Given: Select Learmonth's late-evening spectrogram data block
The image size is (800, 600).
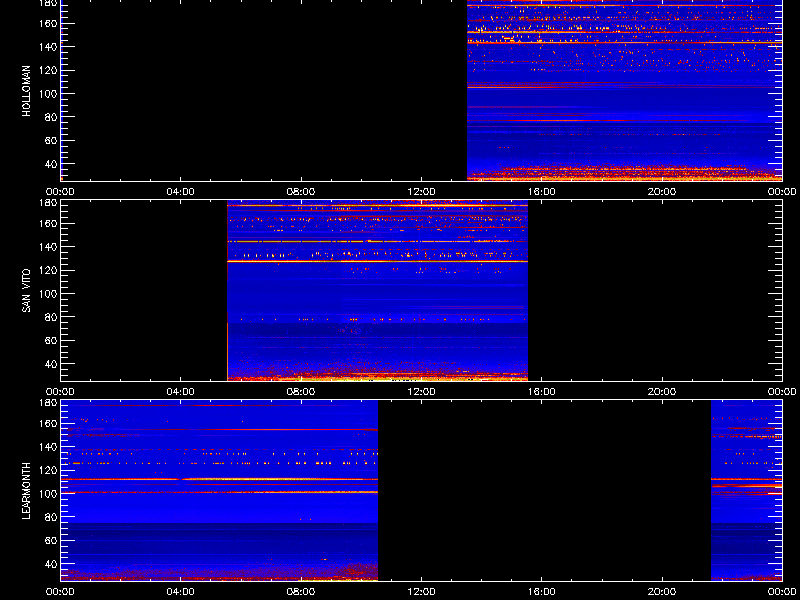Looking at the screenshot, I should click(x=746, y=491).
